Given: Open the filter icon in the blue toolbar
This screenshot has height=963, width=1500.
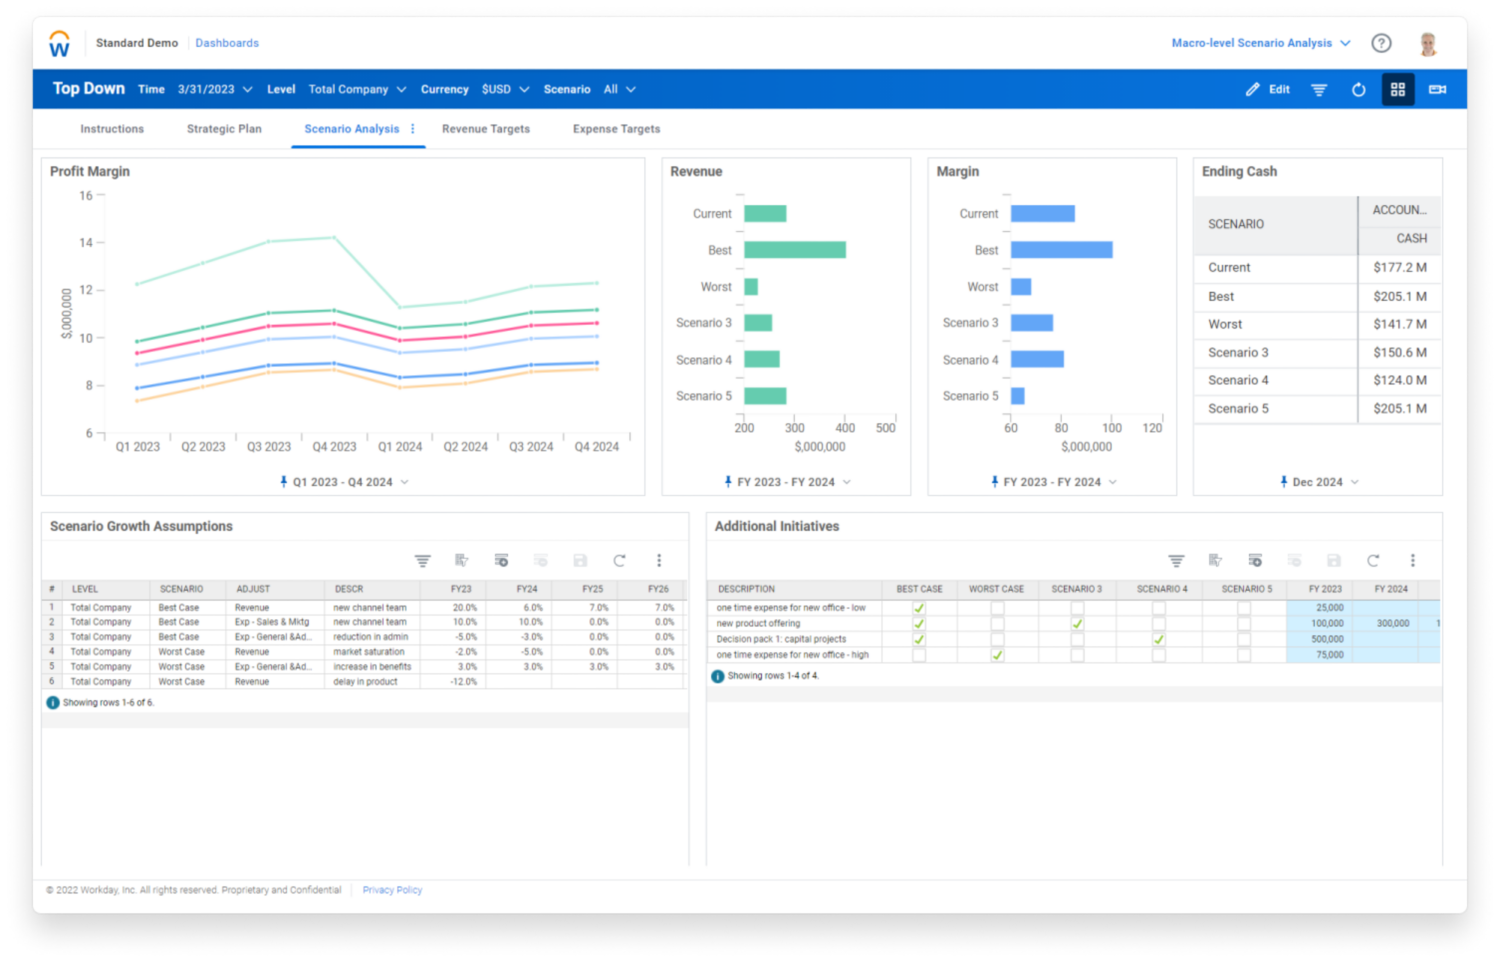Looking at the screenshot, I should coord(1319,90).
